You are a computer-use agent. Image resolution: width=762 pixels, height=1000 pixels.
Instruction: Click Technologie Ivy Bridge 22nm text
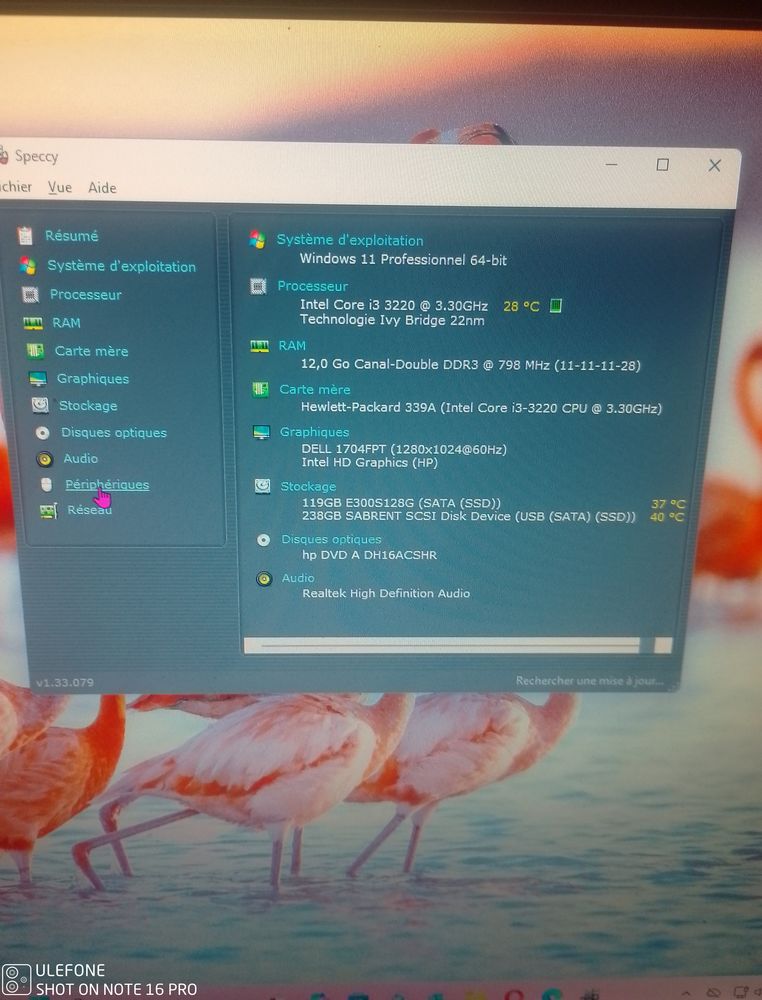pos(392,320)
